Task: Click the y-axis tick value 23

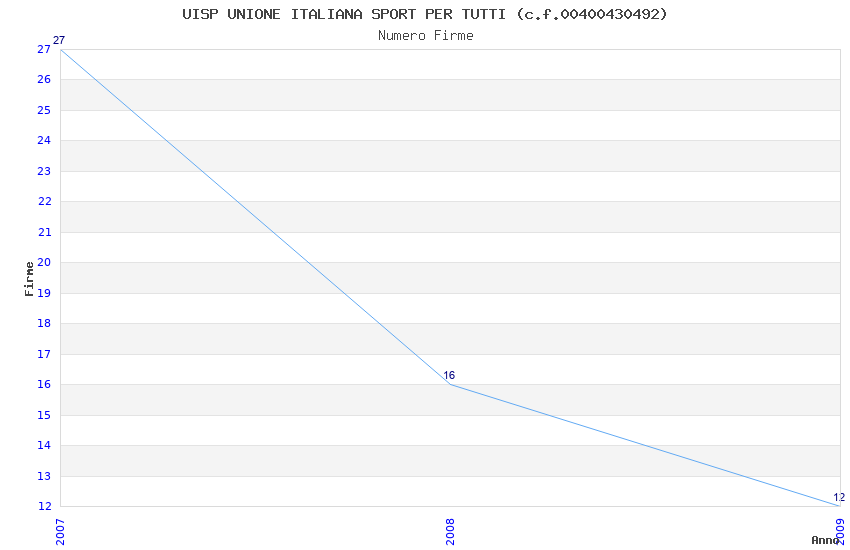Action: 44,171
